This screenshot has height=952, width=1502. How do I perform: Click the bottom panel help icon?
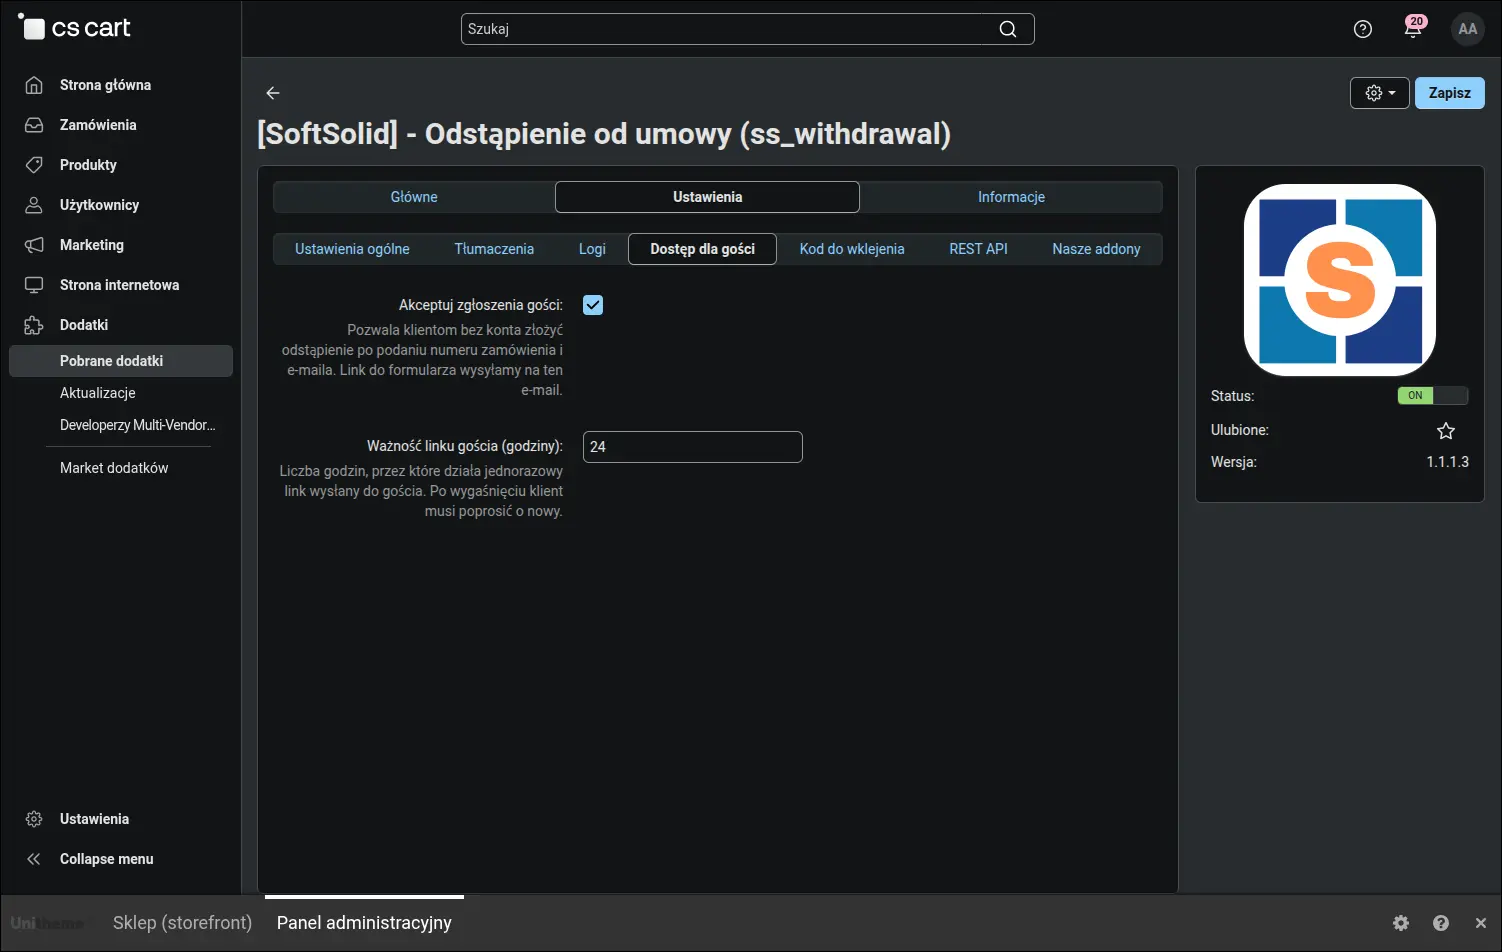1441,923
